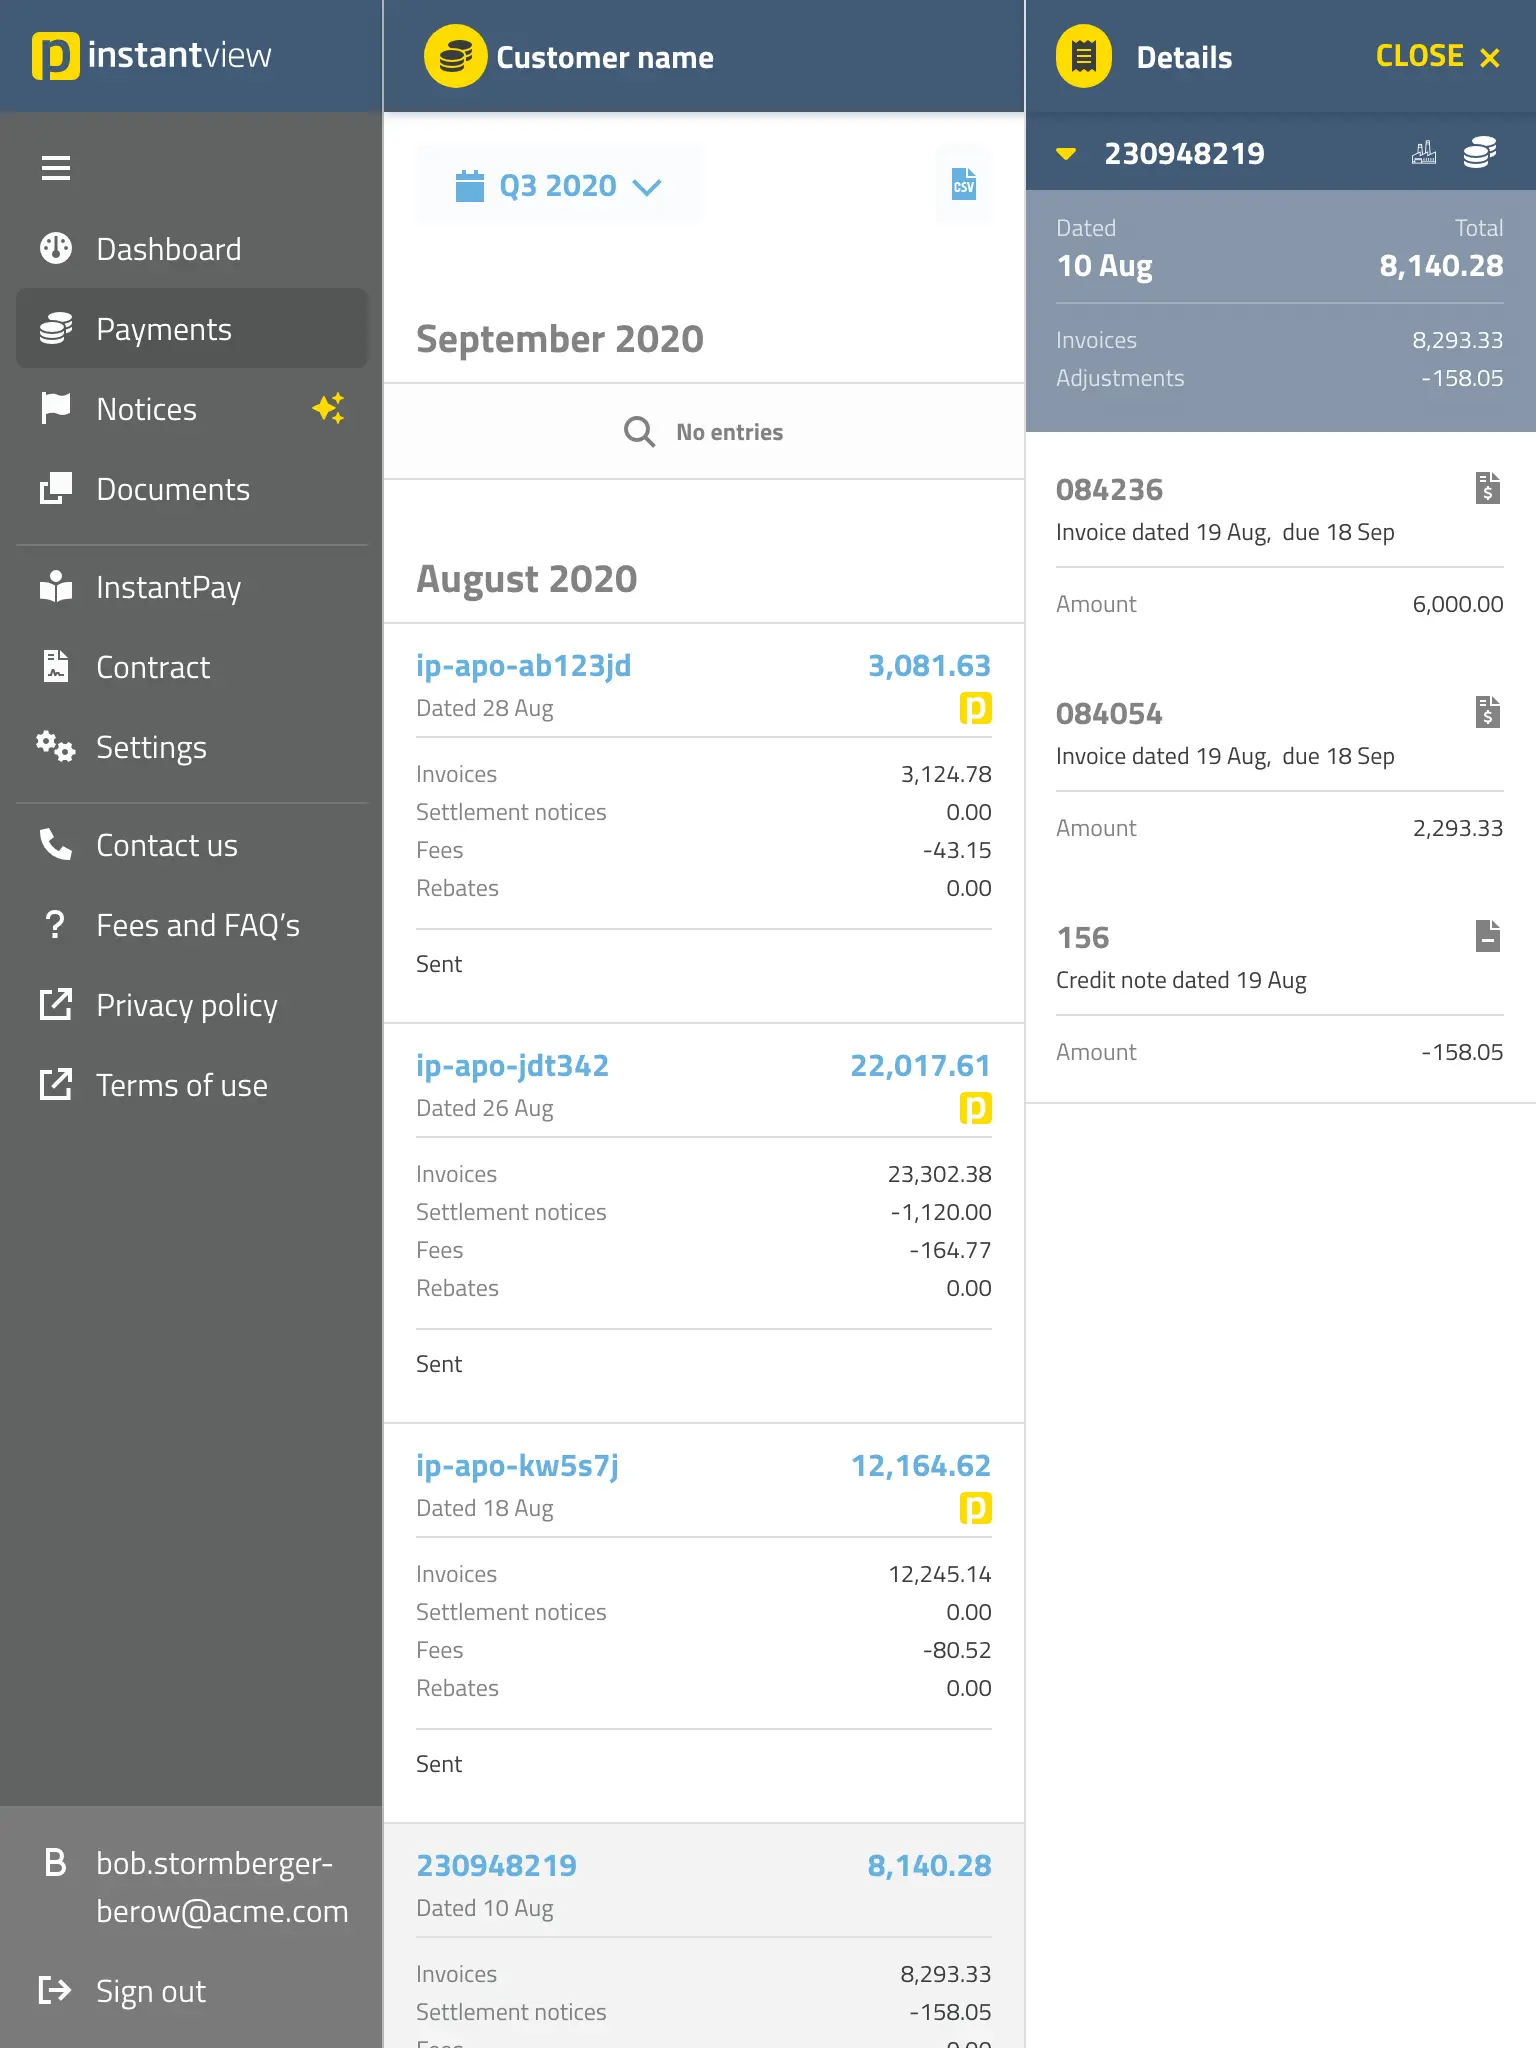
Task: Open invoice 084054 document icon
Action: pos(1487,712)
